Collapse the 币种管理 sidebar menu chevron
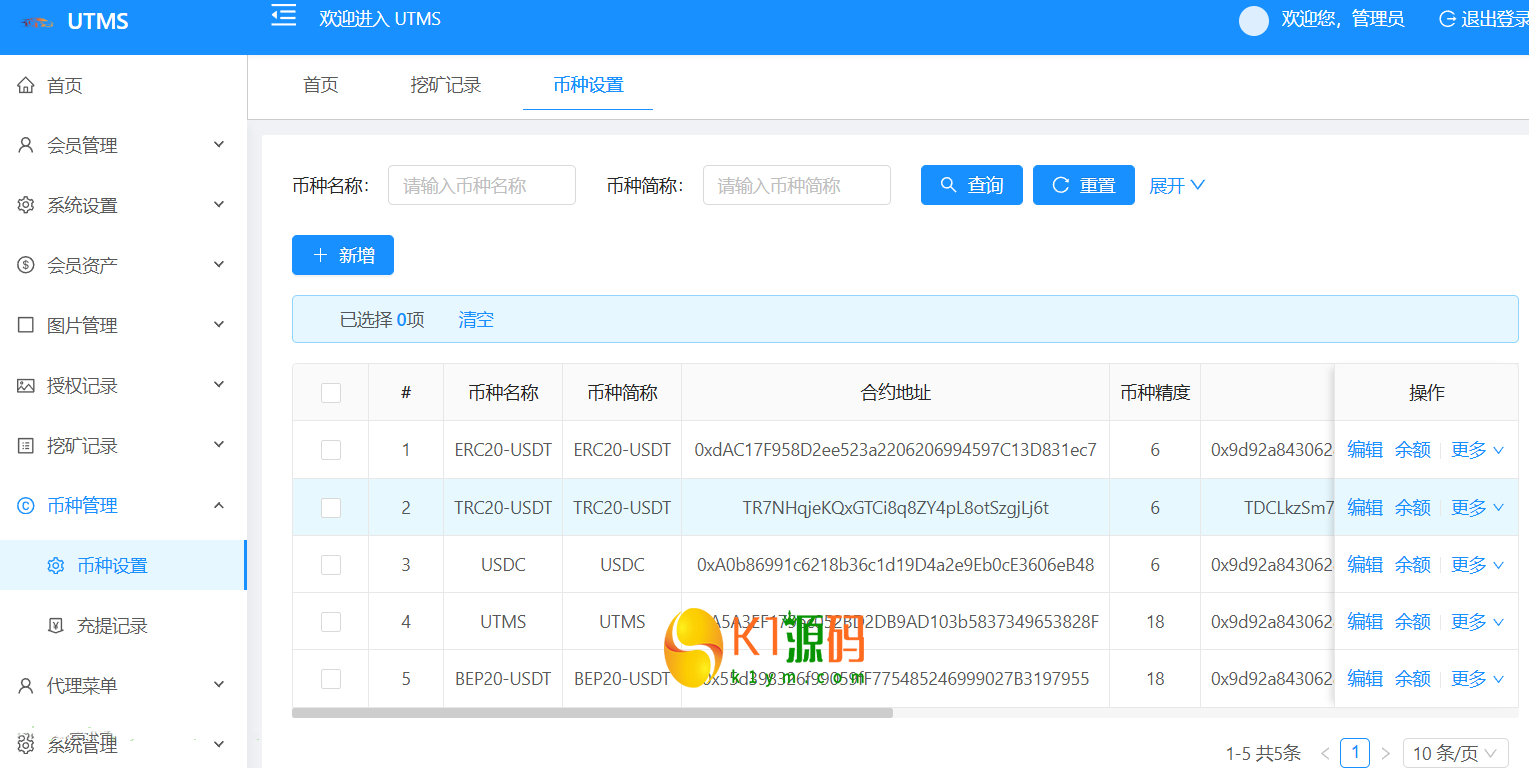Image resolution: width=1529 pixels, height=768 pixels. 219,505
